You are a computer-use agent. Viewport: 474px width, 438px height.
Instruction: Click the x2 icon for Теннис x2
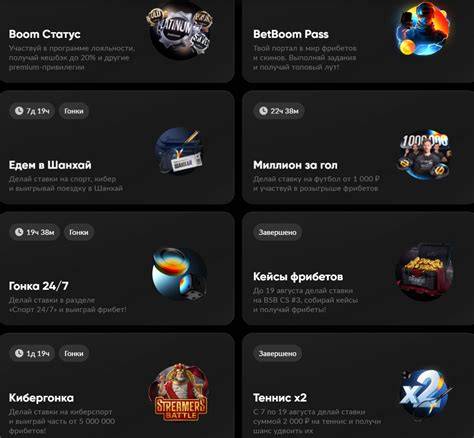(x=425, y=392)
